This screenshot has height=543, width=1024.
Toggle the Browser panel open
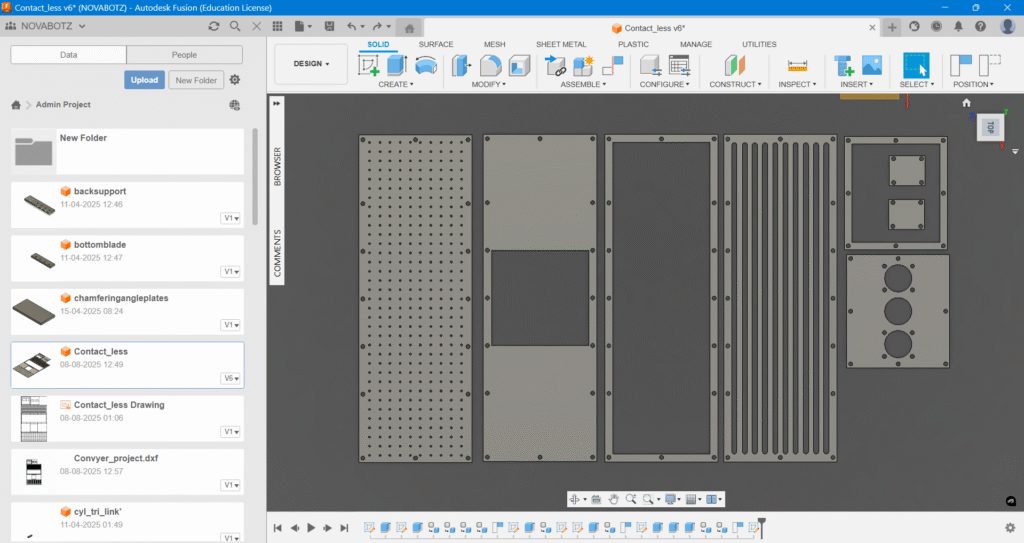278,168
